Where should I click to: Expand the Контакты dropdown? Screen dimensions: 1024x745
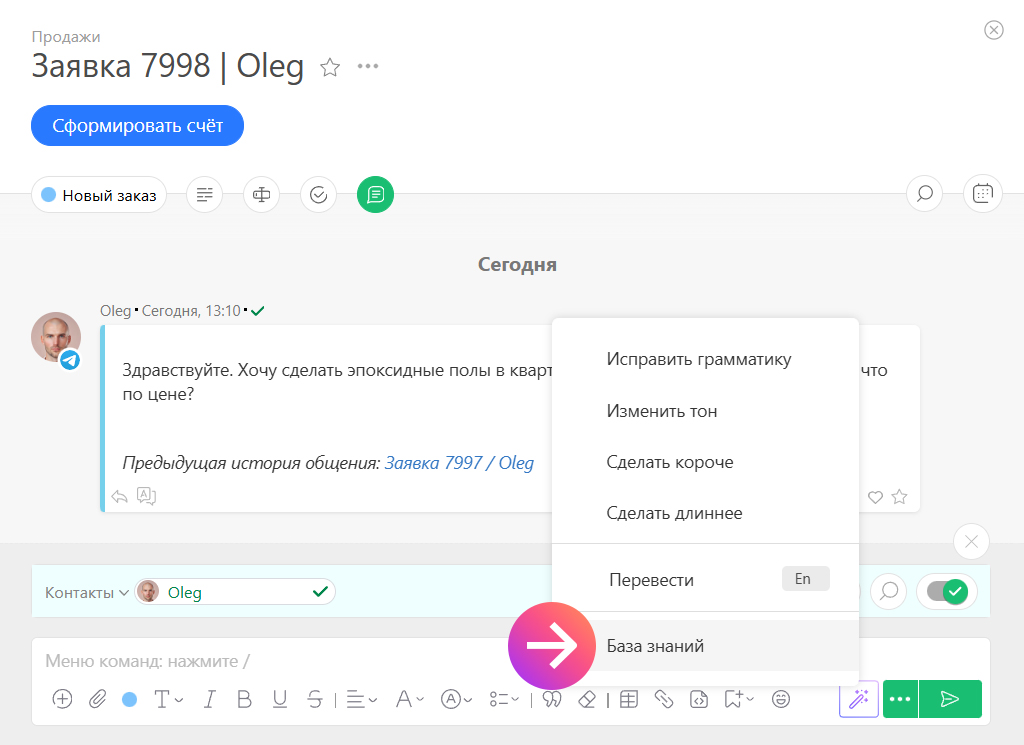86,592
